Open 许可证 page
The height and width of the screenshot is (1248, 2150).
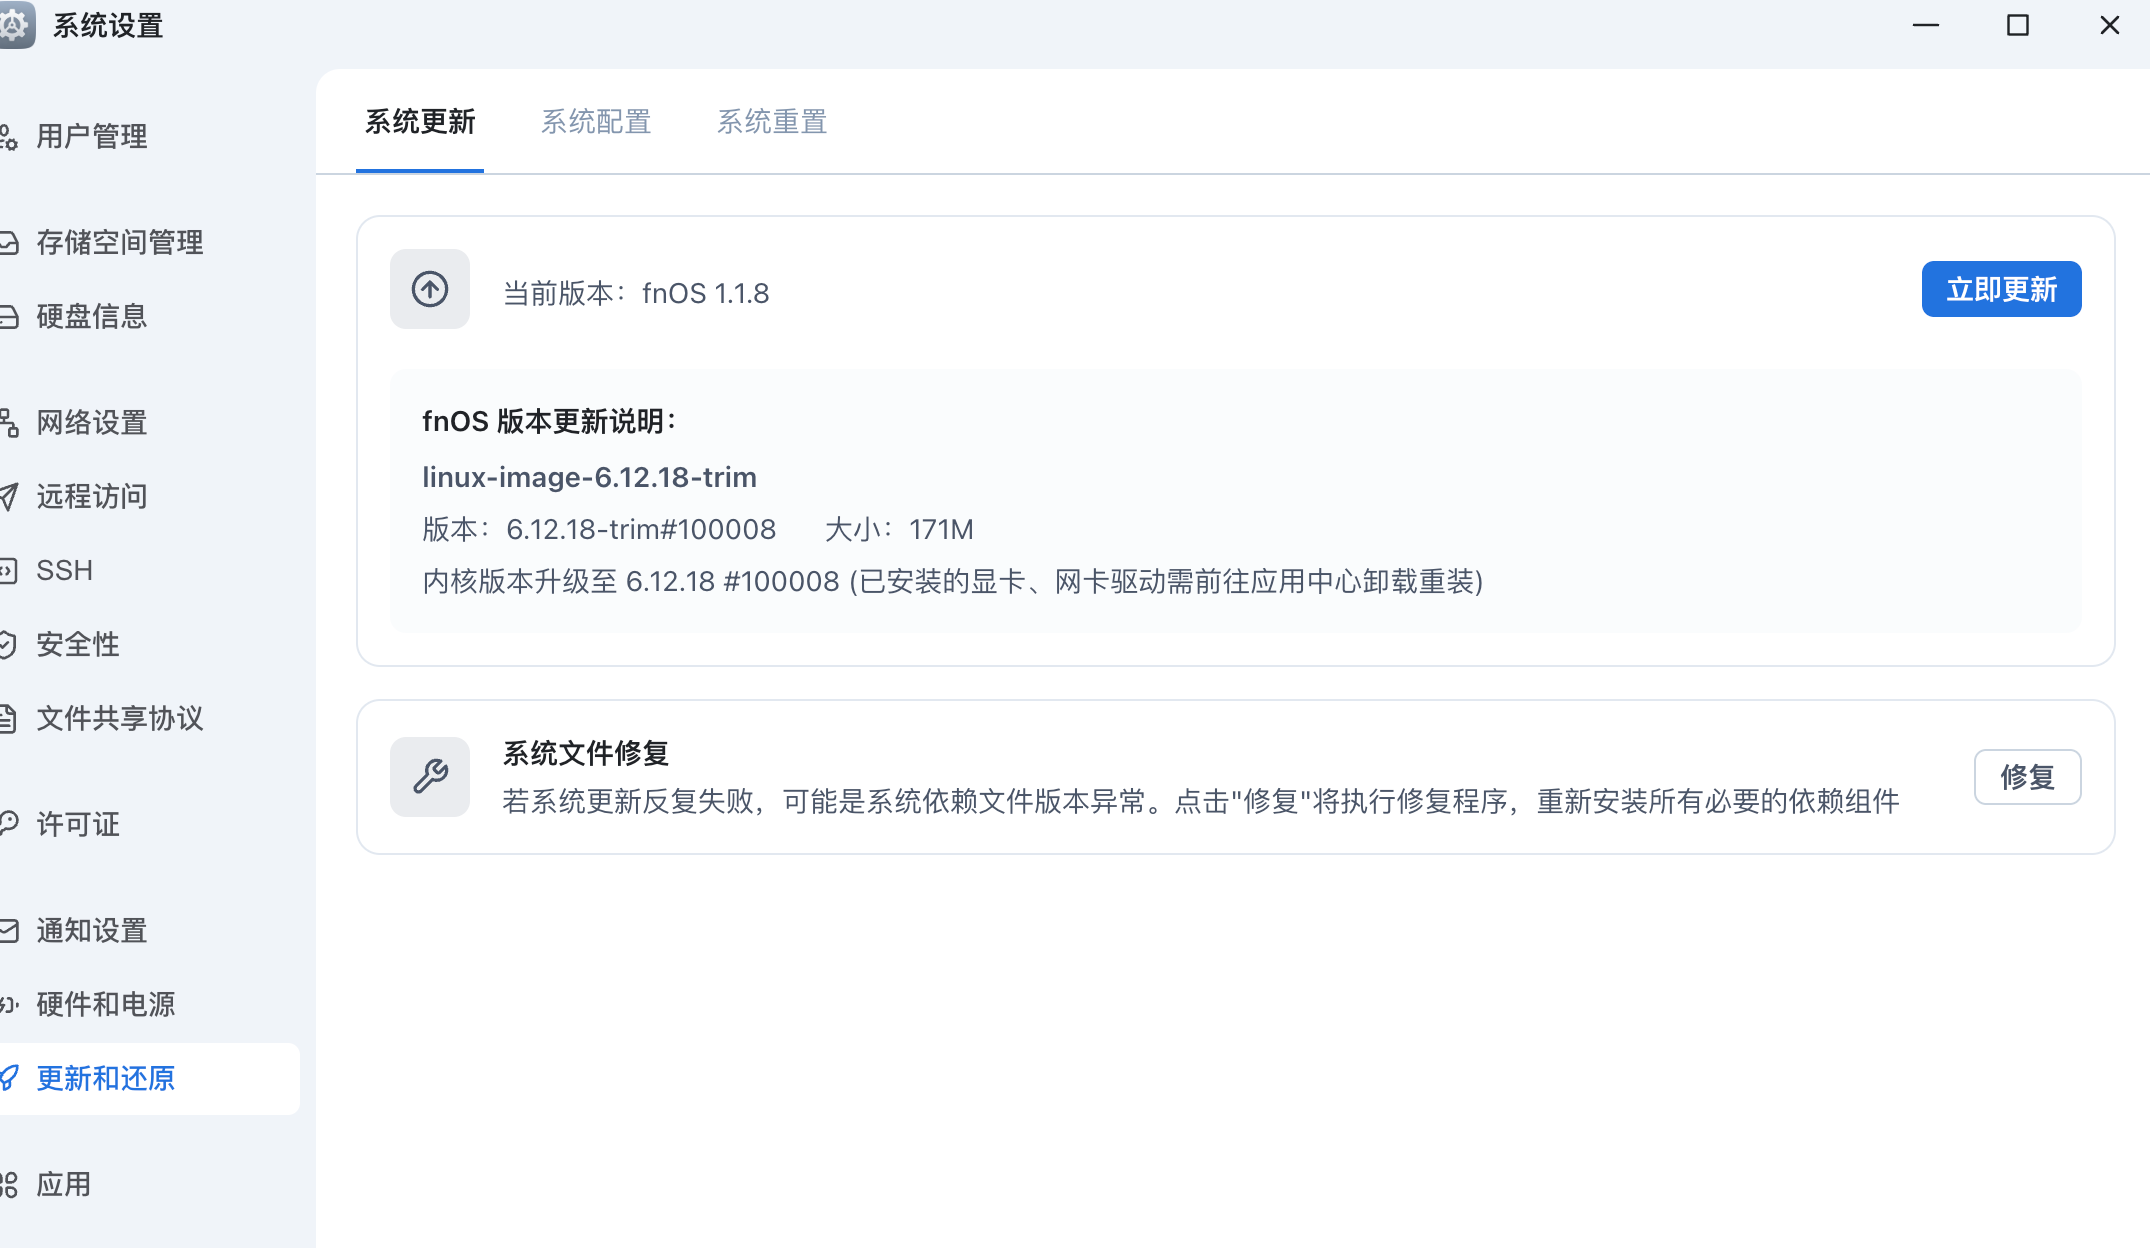pyautogui.click(x=78, y=824)
